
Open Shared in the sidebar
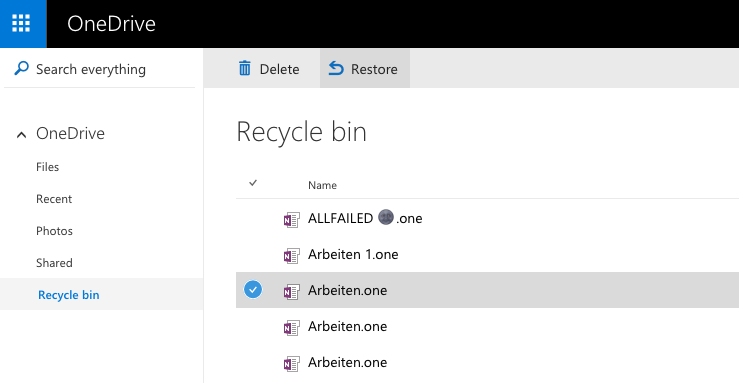point(55,263)
